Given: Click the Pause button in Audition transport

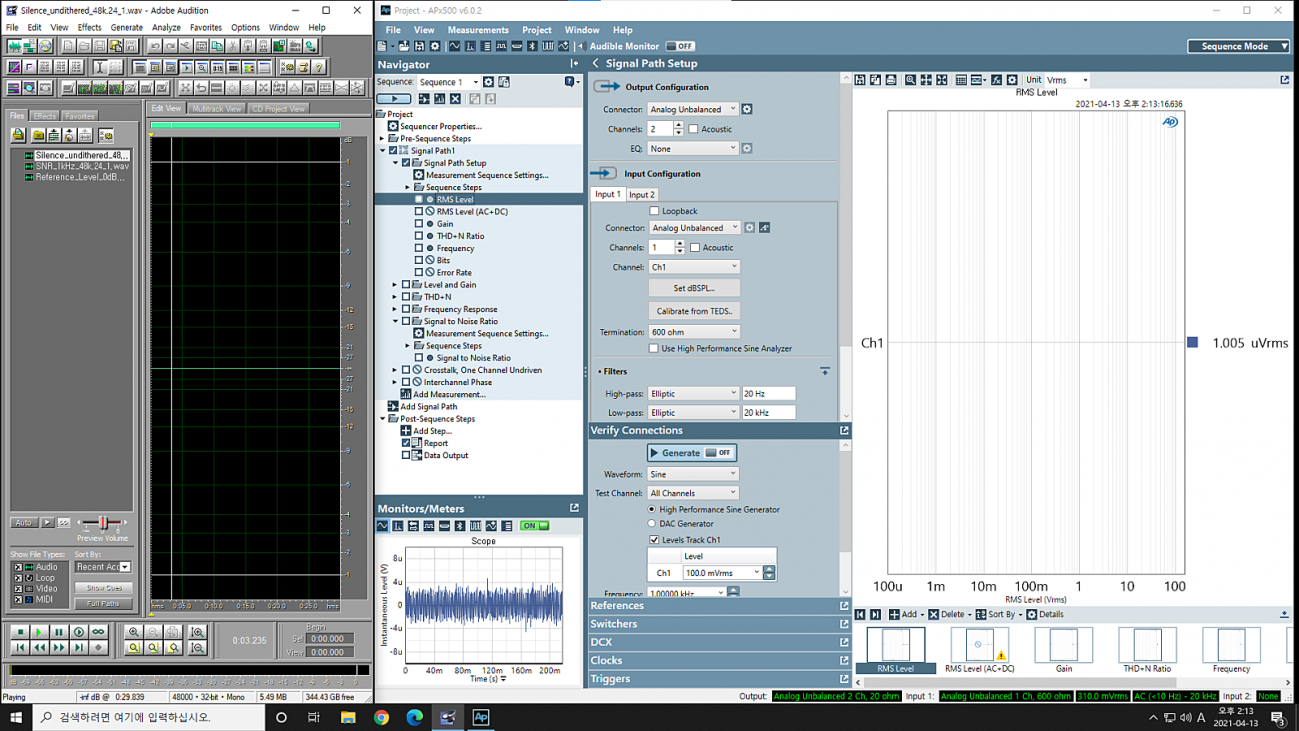Looking at the screenshot, I should [x=59, y=632].
